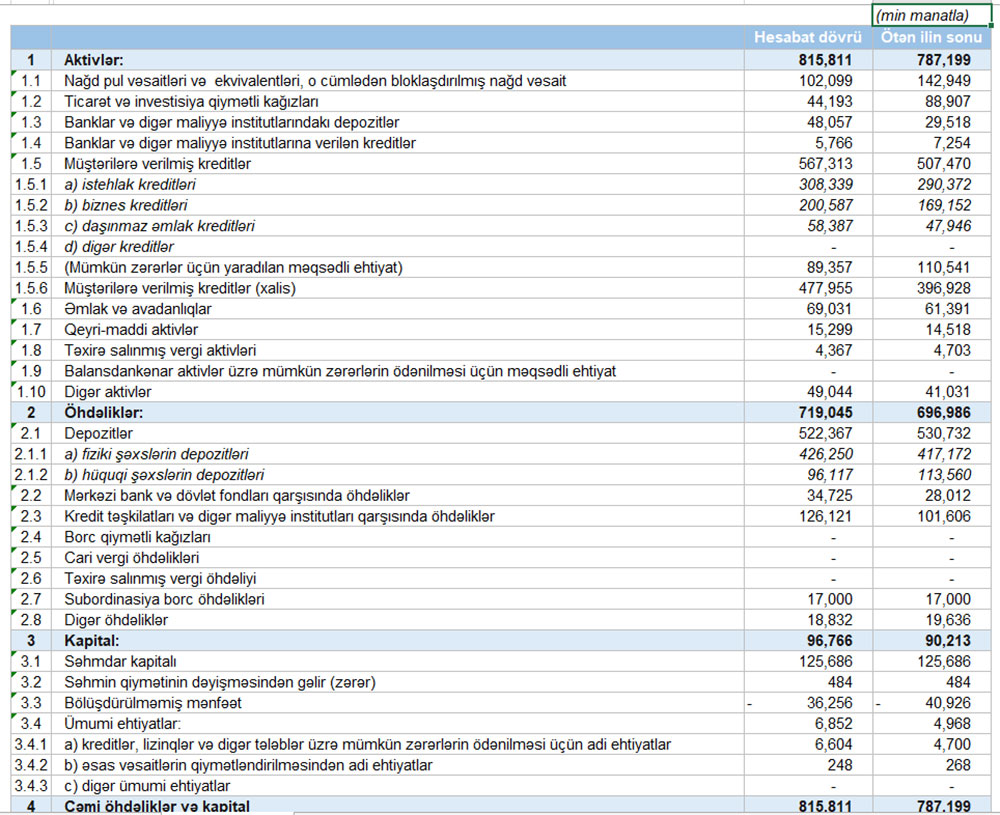Click the 'Cəmi öhdəliklər və kapital' label

[157, 807]
